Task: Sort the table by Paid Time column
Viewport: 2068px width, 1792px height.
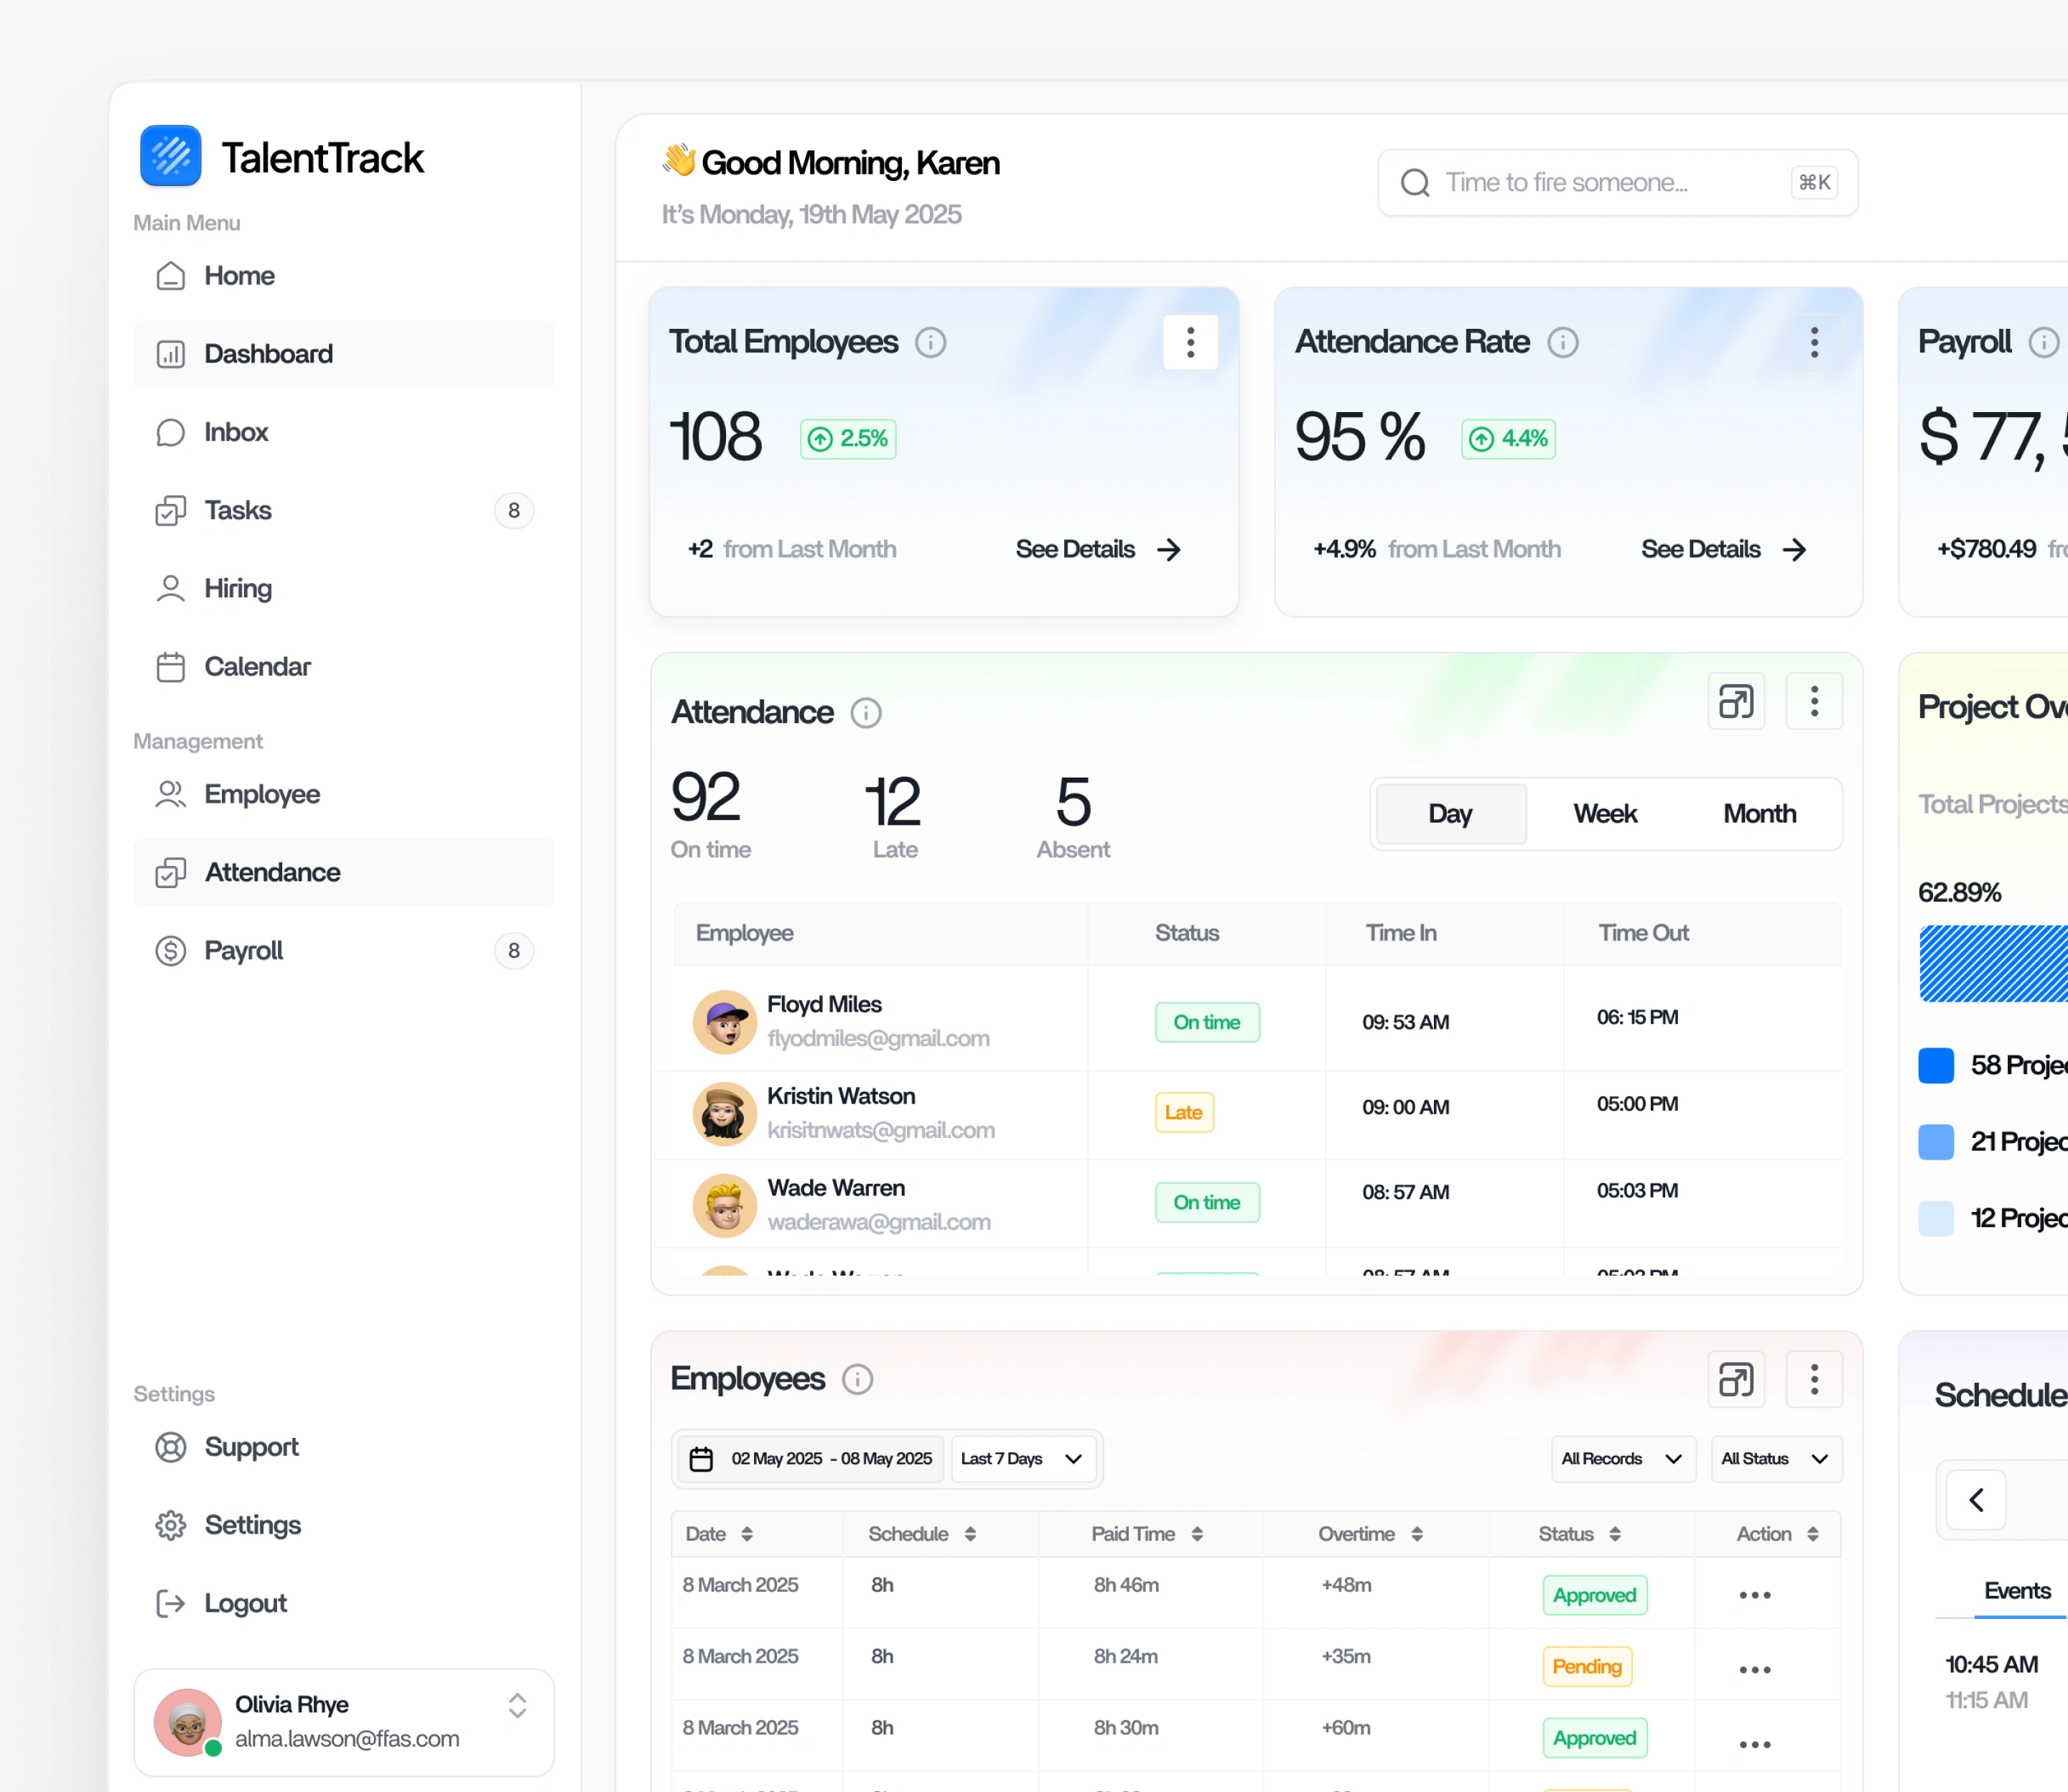Action: (x=1197, y=1534)
